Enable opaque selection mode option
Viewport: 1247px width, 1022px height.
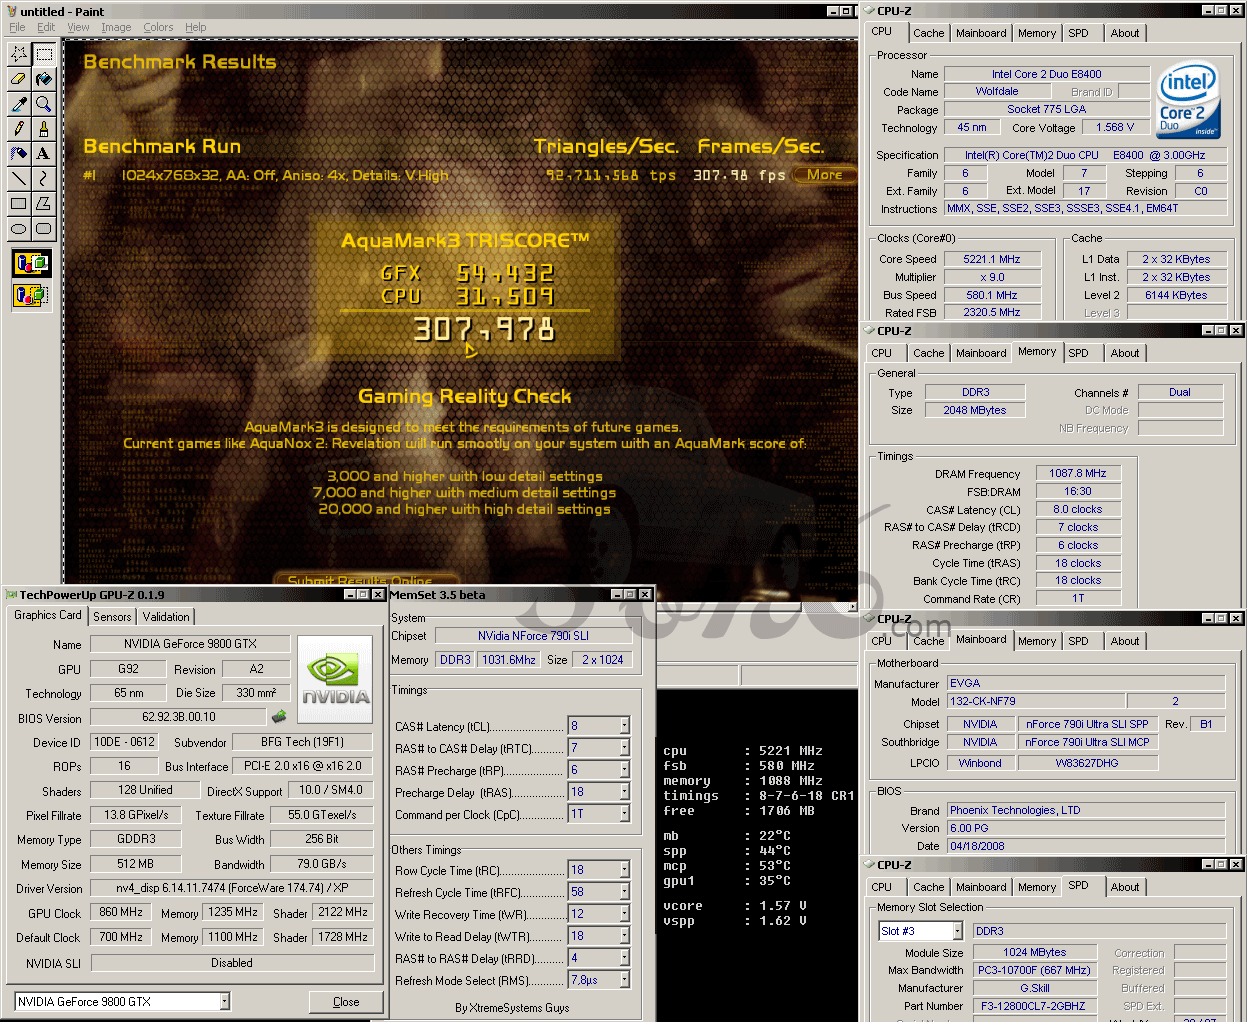(x=31, y=264)
